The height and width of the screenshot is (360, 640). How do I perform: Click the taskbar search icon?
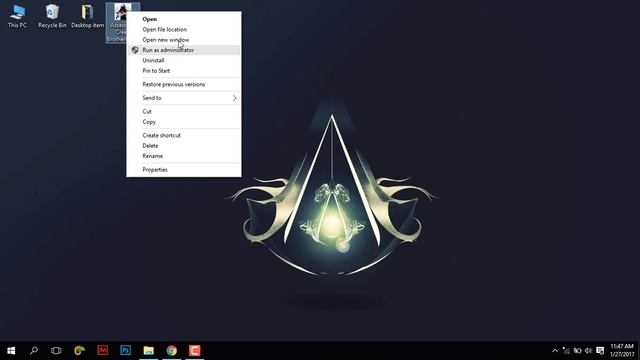pyautogui.click(x=34, y=351)
